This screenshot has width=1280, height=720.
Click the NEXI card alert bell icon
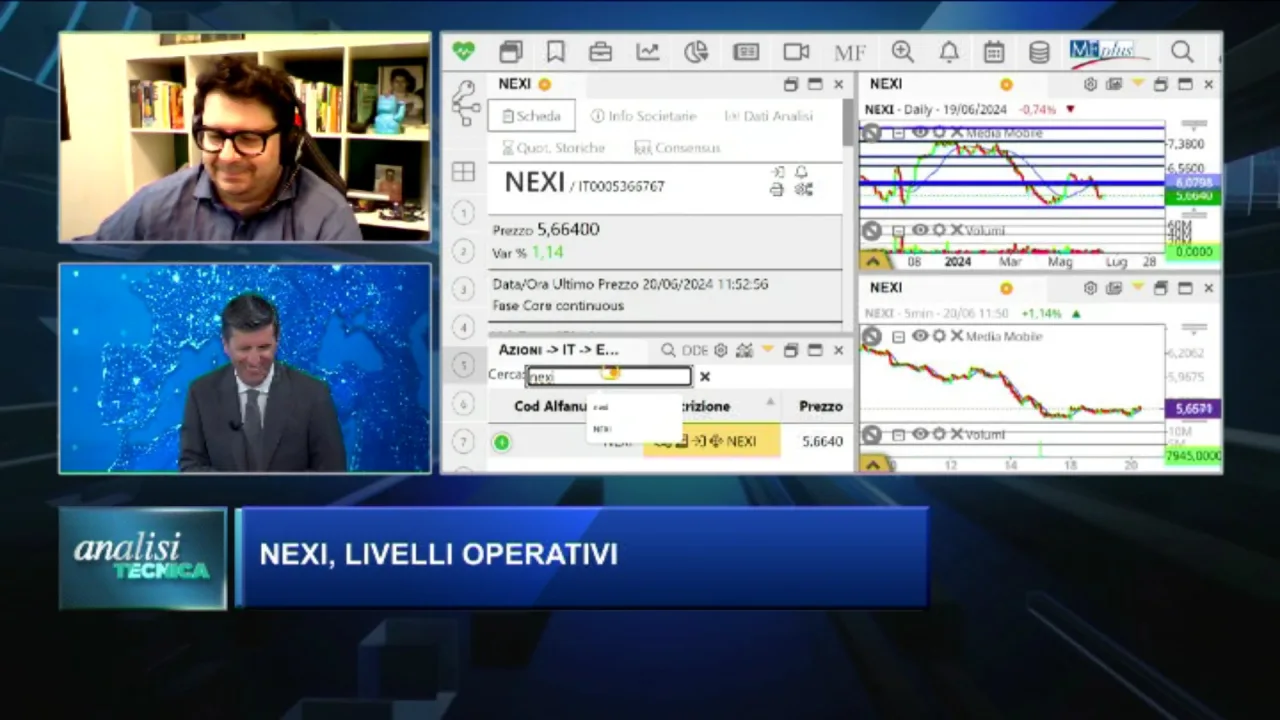pos(801,173)
